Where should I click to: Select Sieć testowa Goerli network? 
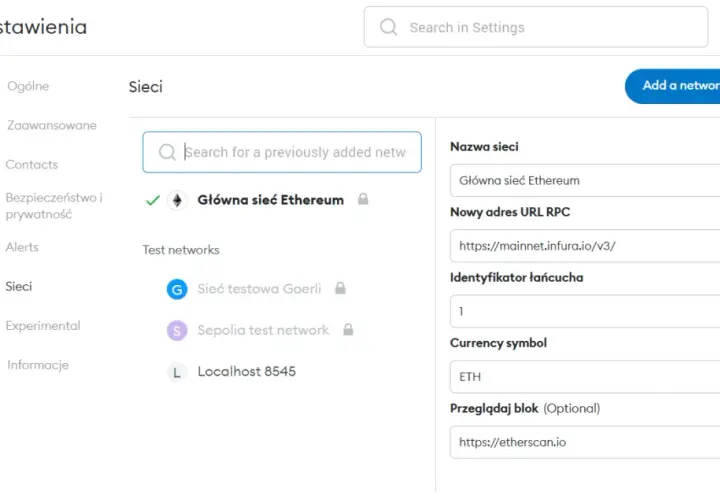(259, 289)
